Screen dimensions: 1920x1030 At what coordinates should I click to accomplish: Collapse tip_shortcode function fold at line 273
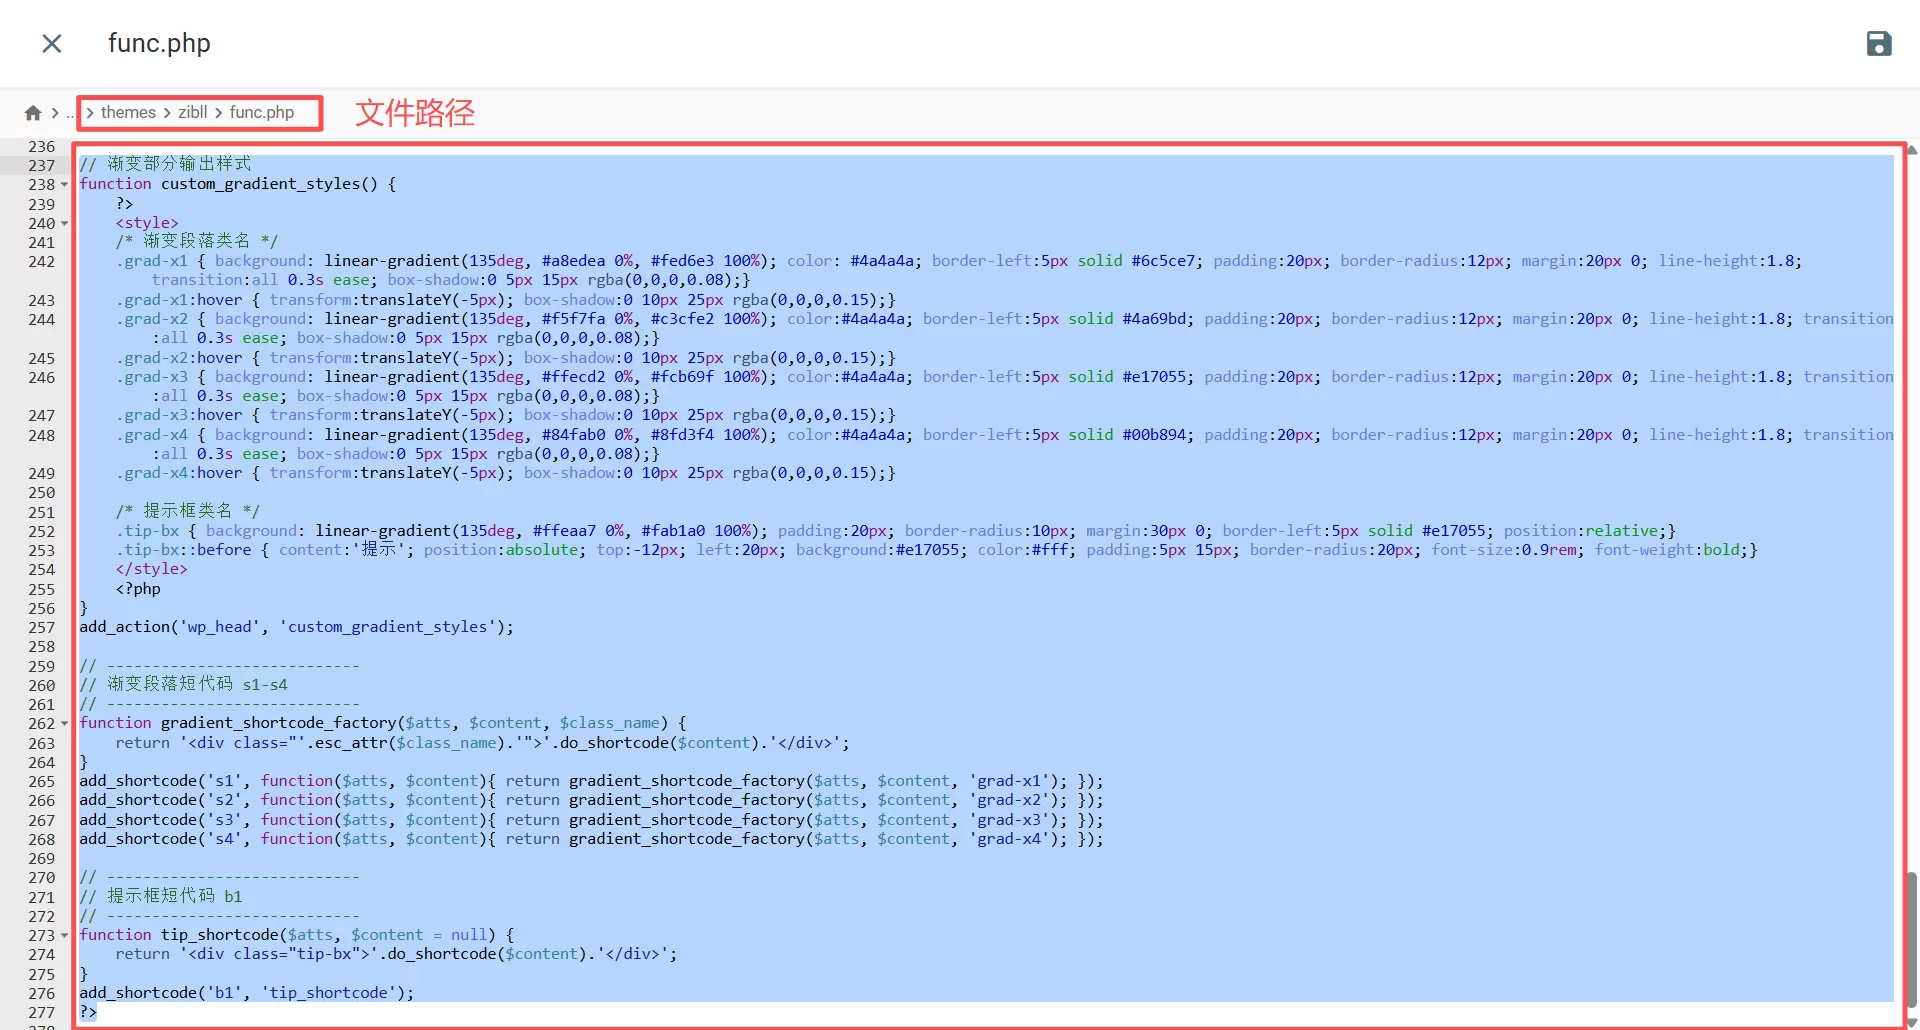(x=65, y=935)
